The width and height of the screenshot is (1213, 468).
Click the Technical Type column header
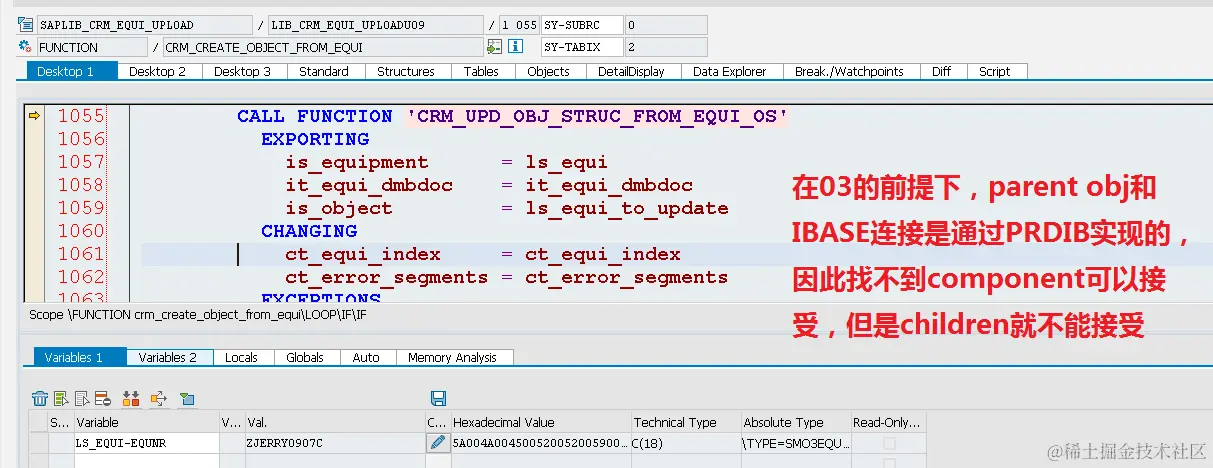tap(685, 422)
